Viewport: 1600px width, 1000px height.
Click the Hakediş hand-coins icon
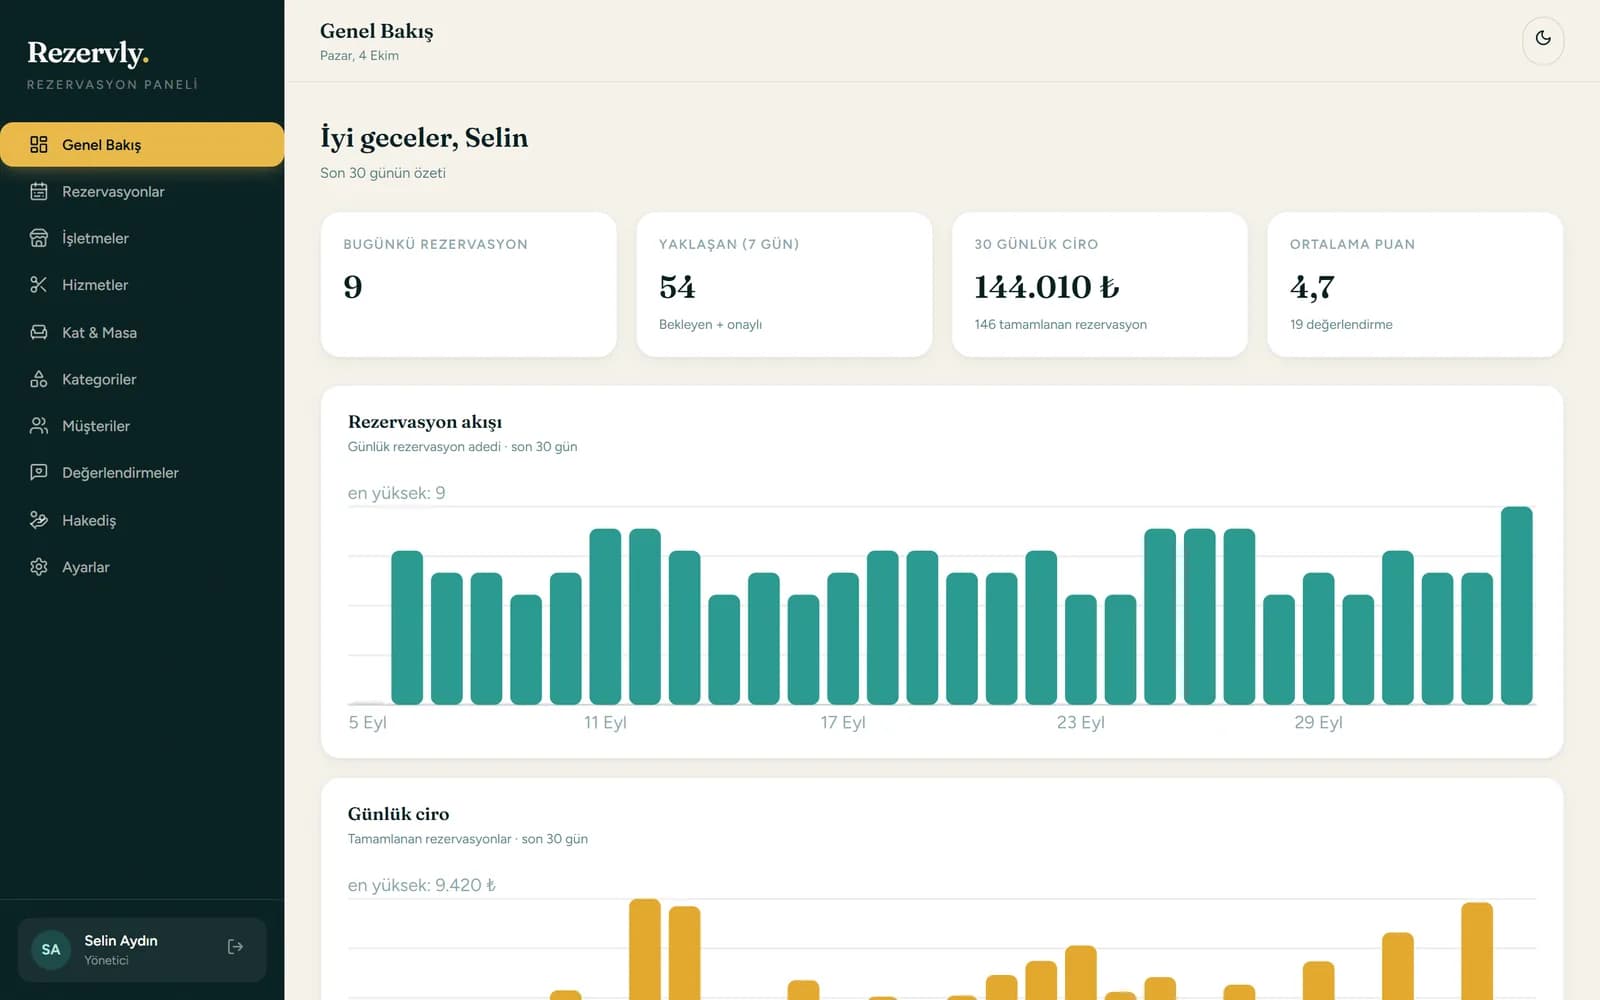[39, 520]
